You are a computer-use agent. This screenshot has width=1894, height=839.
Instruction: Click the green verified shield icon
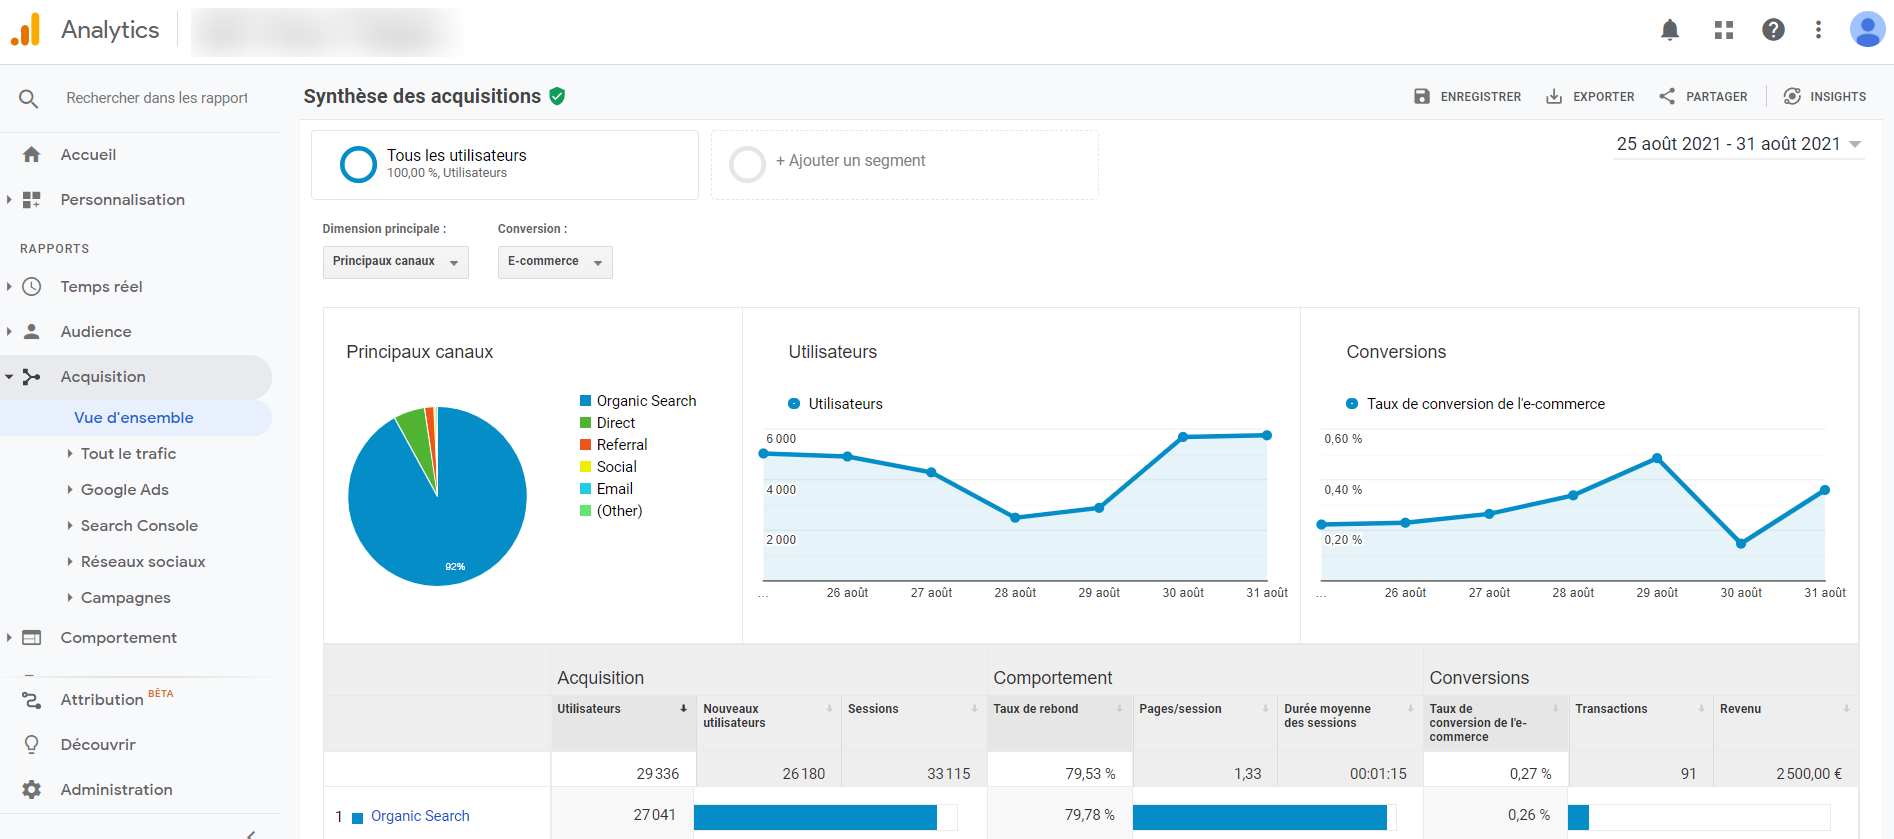point(557,96)
